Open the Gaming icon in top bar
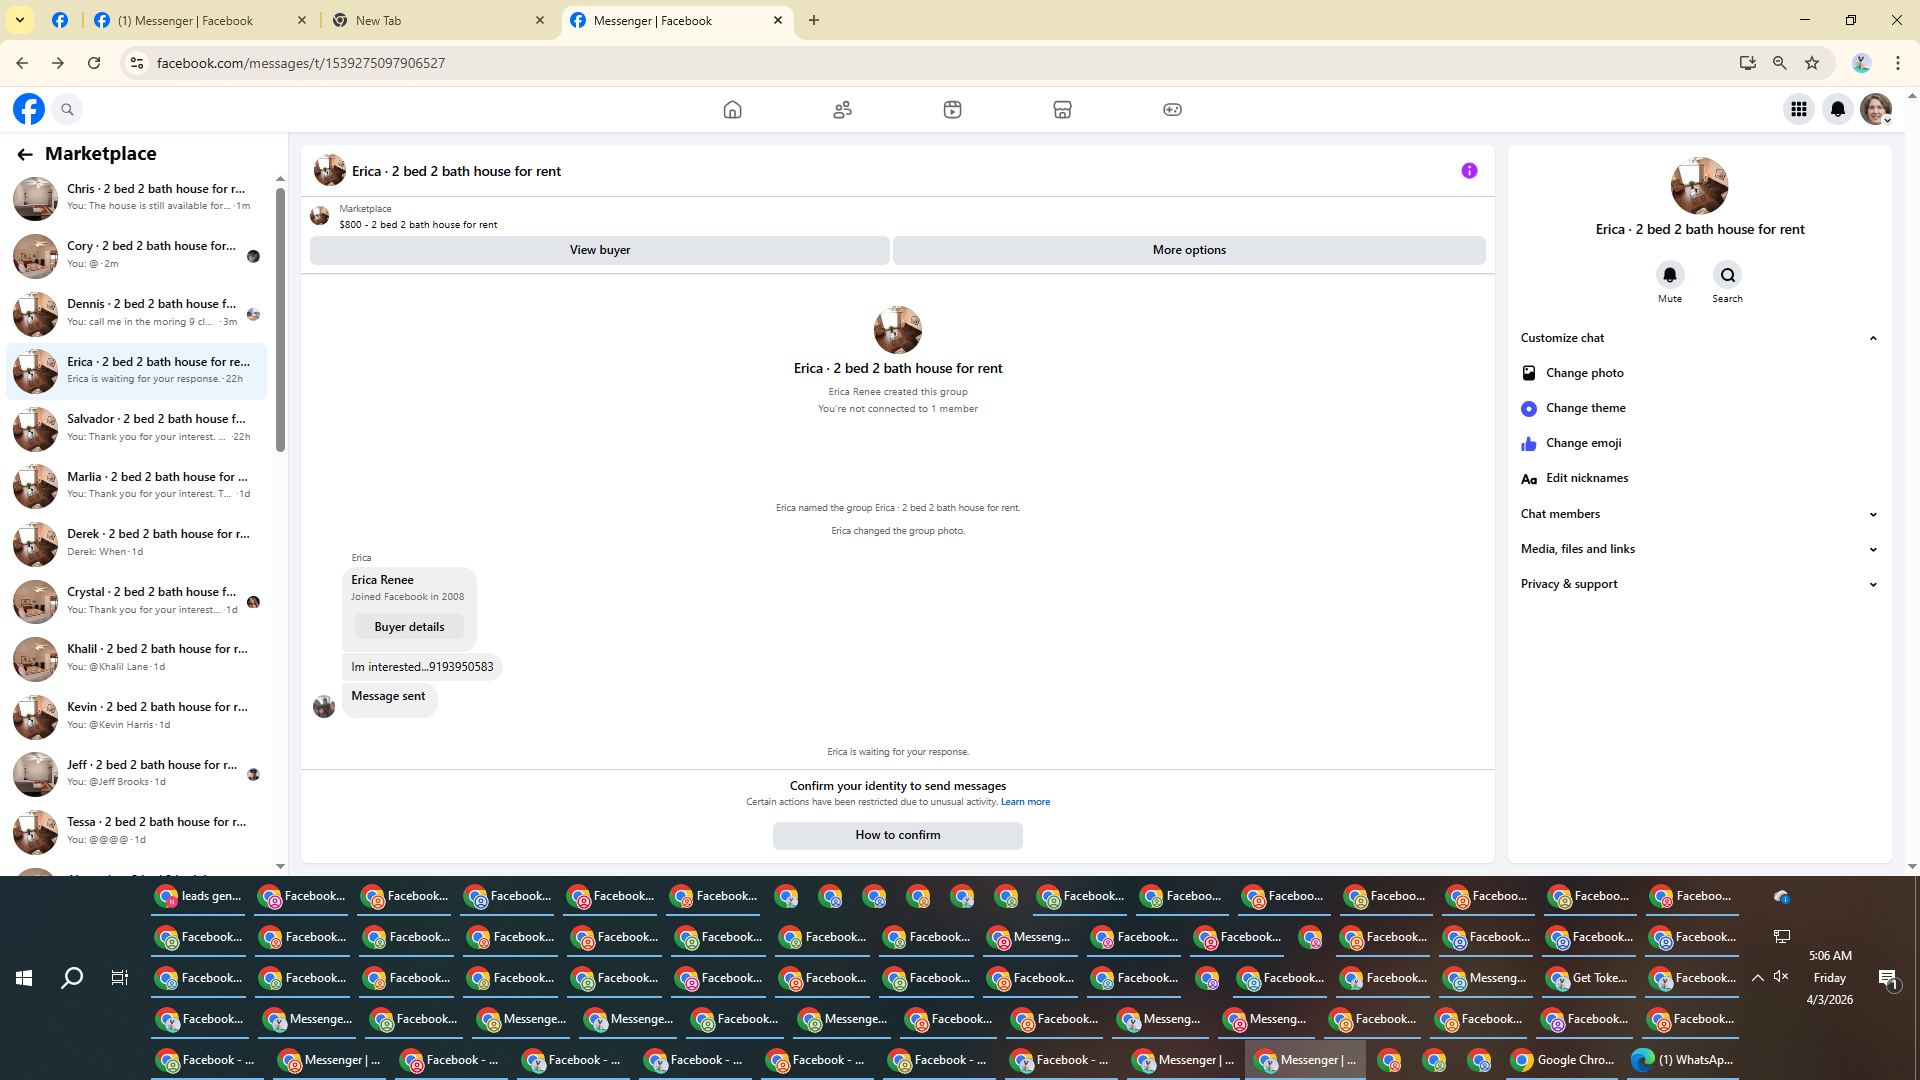The width and height of the screenshot is (1920, 1080). 1172,110
